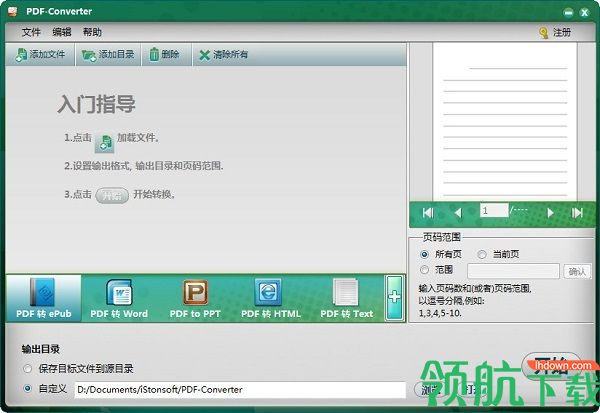Select the 当前页 radio button

tap(482, 254)
